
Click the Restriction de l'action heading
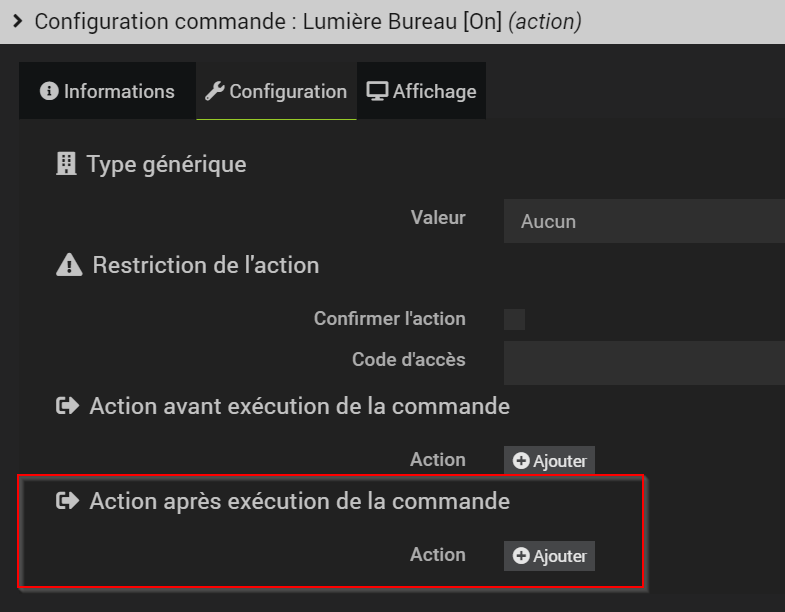coord(205,265)
